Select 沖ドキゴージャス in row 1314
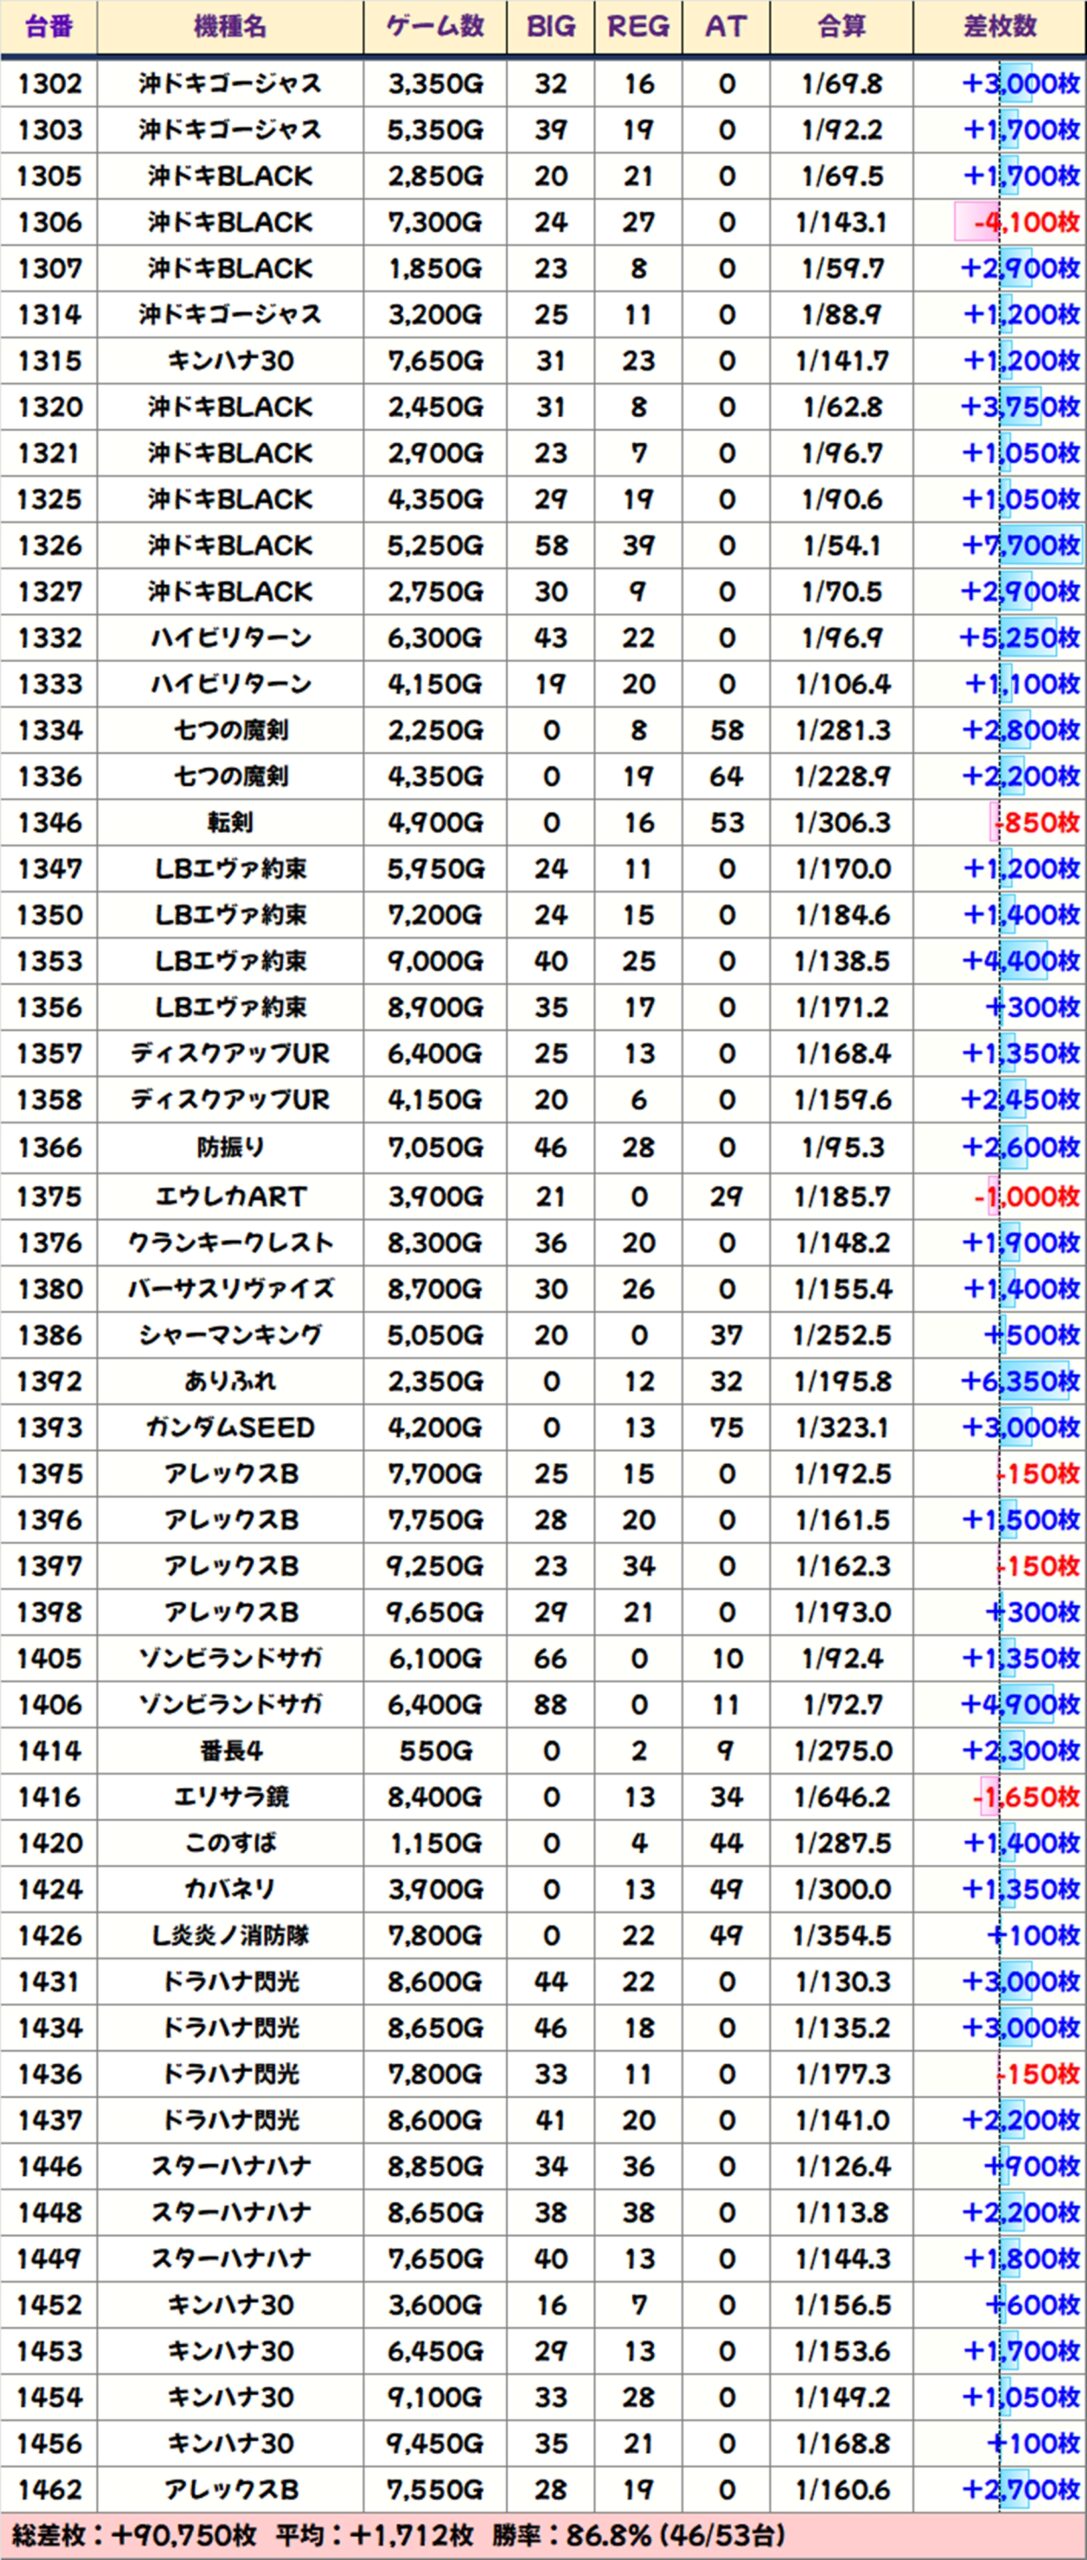Image resolution: width=1087 pixels, height=2560 pixels. click(x=230, y=315)
